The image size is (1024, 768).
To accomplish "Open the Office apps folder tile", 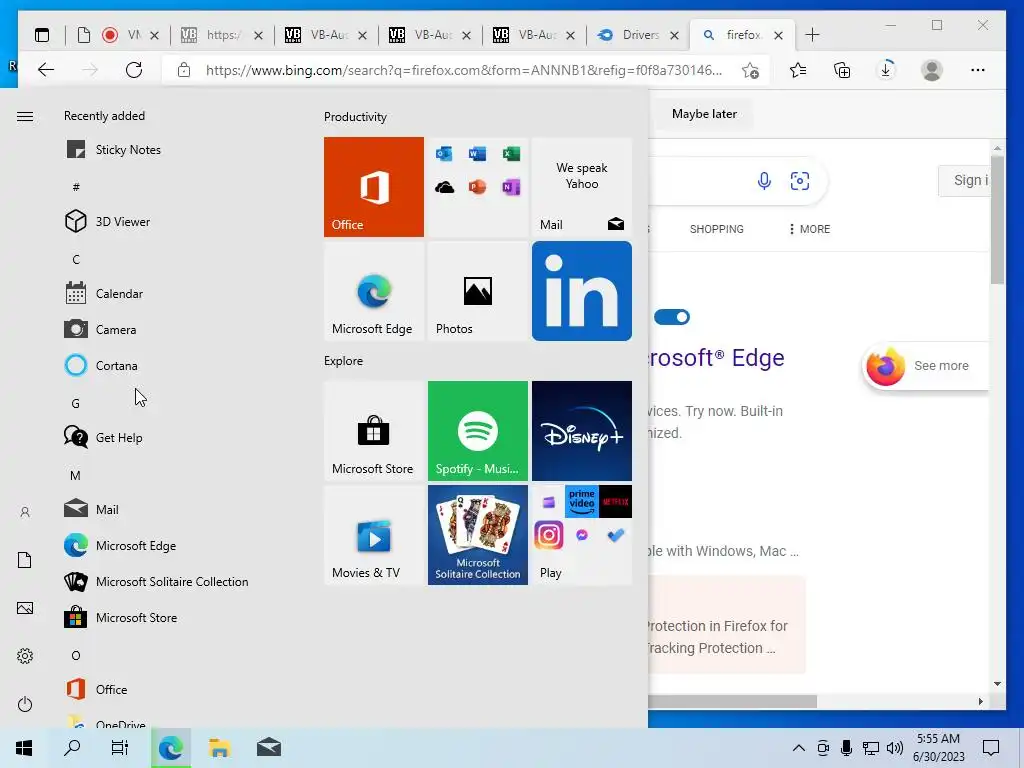I will [477, 187].
